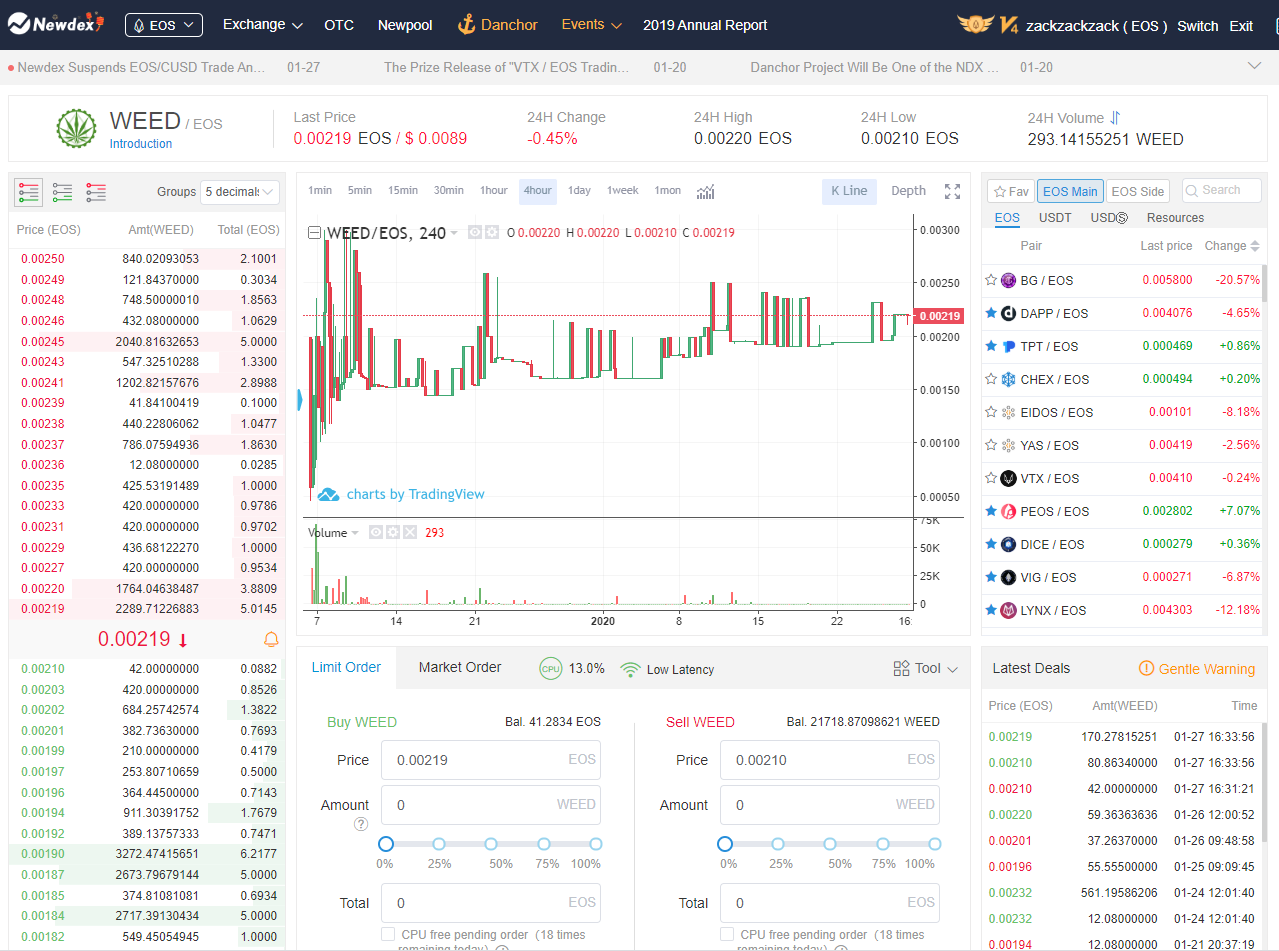The width and height of the screenshot is (1279, 951).
Task: Favorite the BG / EOS pair star
Action: (991, 280)
